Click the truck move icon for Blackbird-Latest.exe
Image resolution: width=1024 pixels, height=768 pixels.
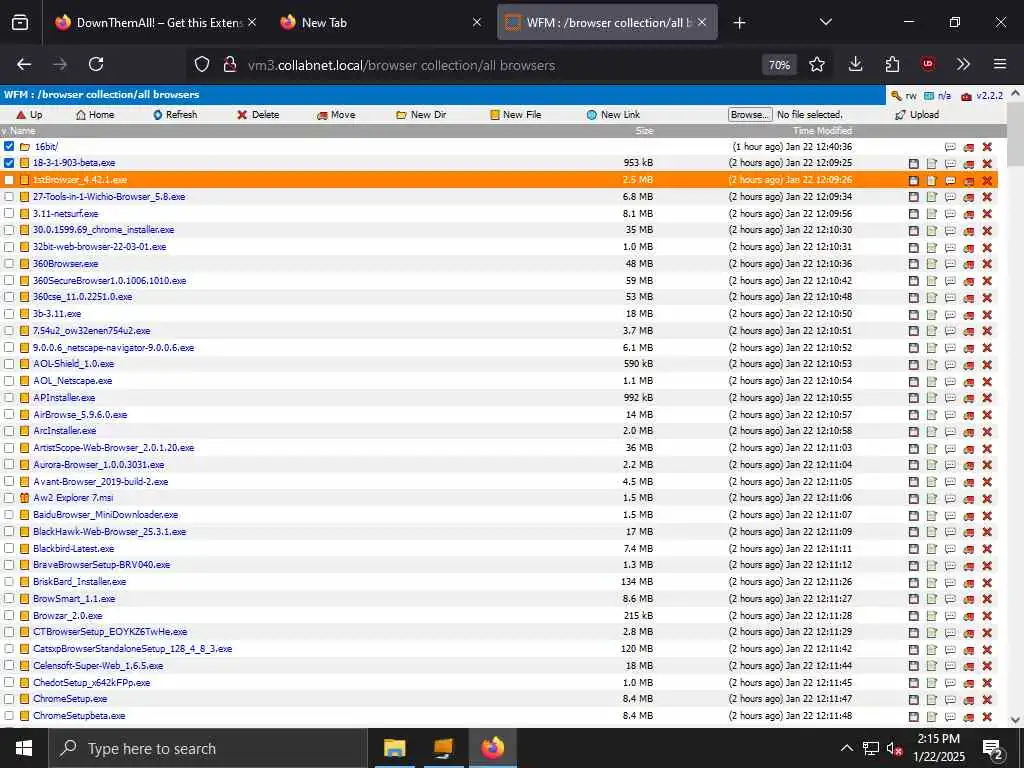click(968, 549)
